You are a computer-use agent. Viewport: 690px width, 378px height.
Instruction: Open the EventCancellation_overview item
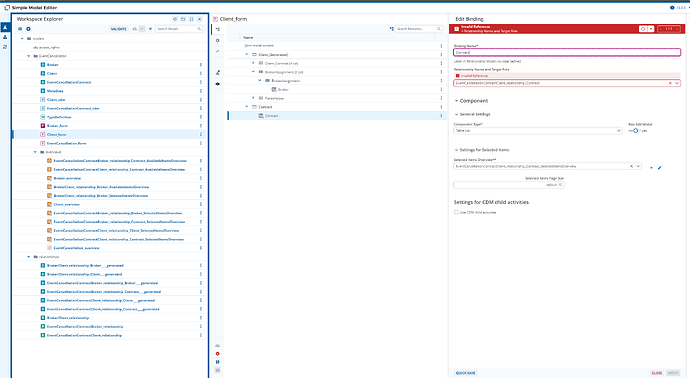pos(76,248)
